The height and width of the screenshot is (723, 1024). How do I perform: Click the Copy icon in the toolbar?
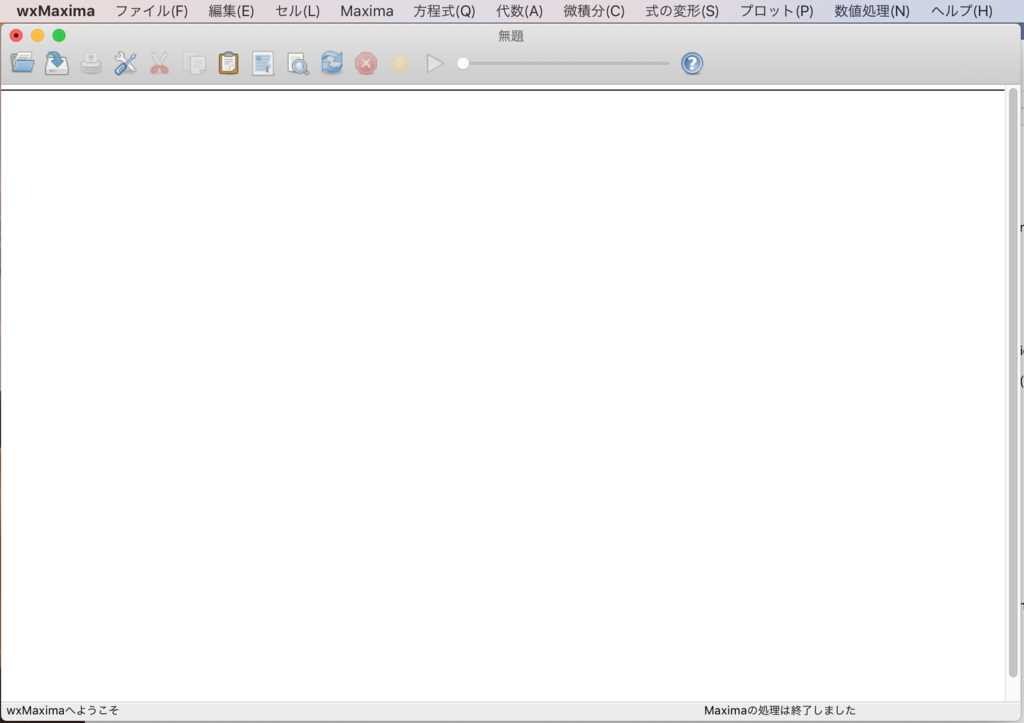pos(194,63)
